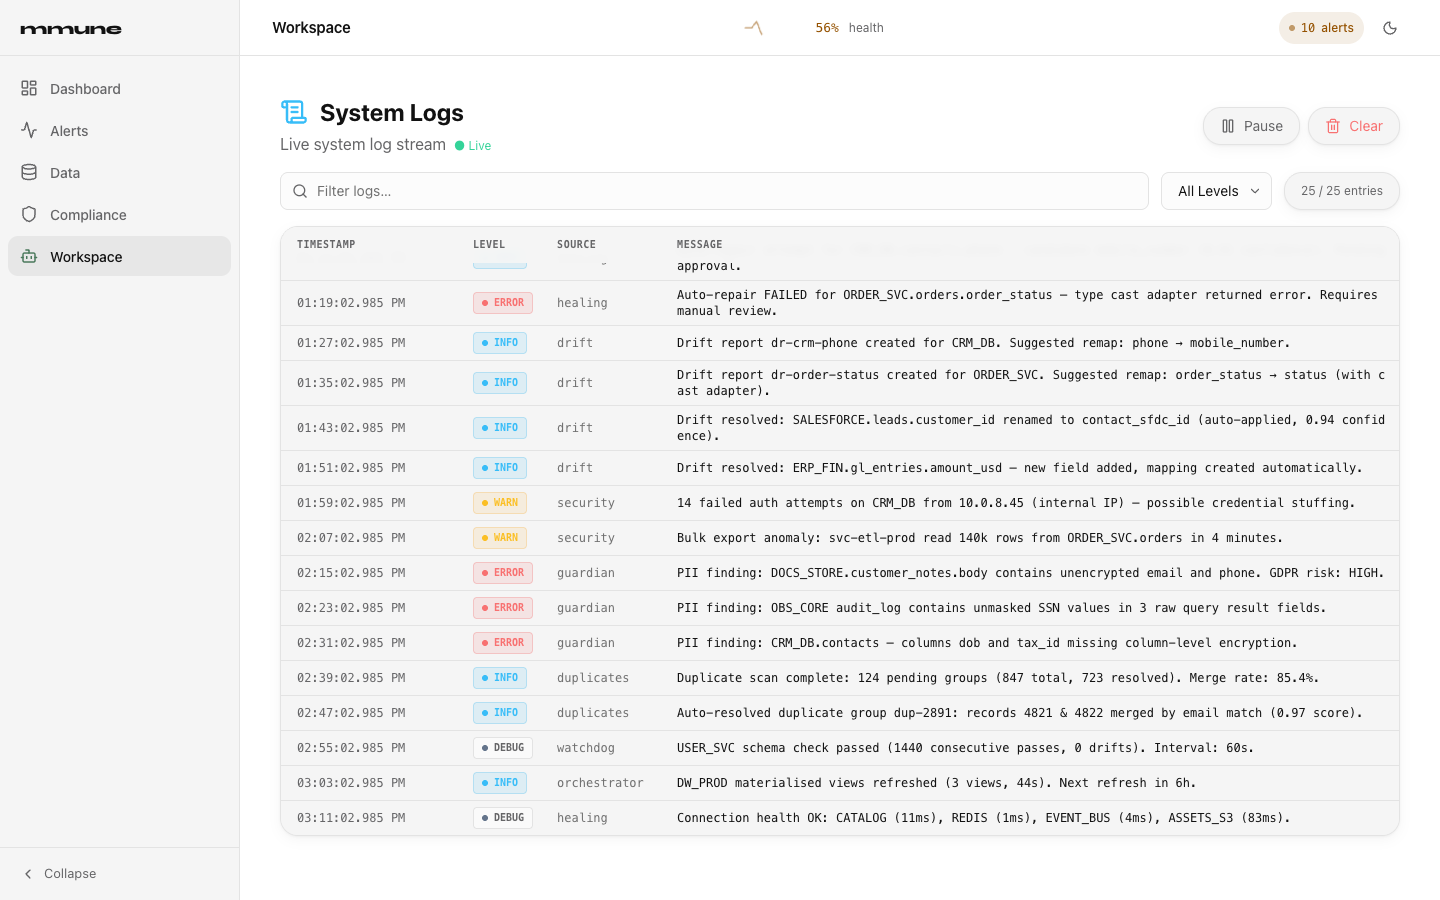Screen dimensions: 1440x900
Task: Click the Auto-repair FAILED message
Action: click(1027, 303)
